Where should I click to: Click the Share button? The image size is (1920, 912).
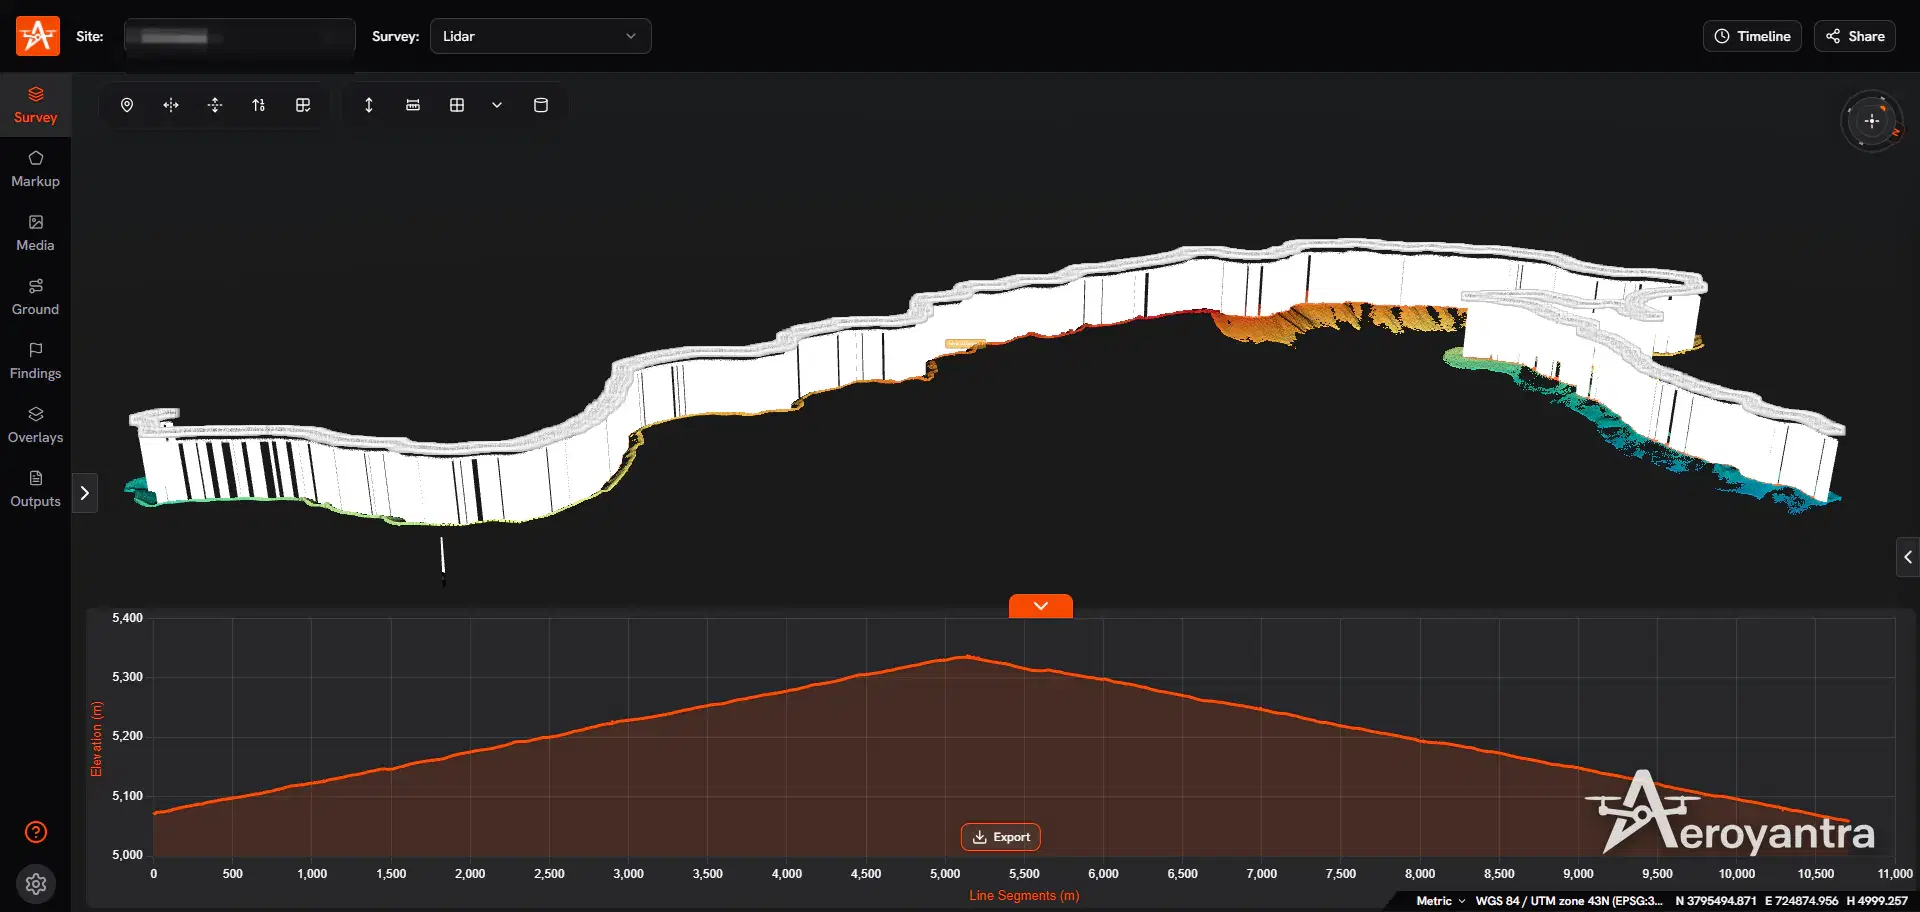(x=1855, y=36)
